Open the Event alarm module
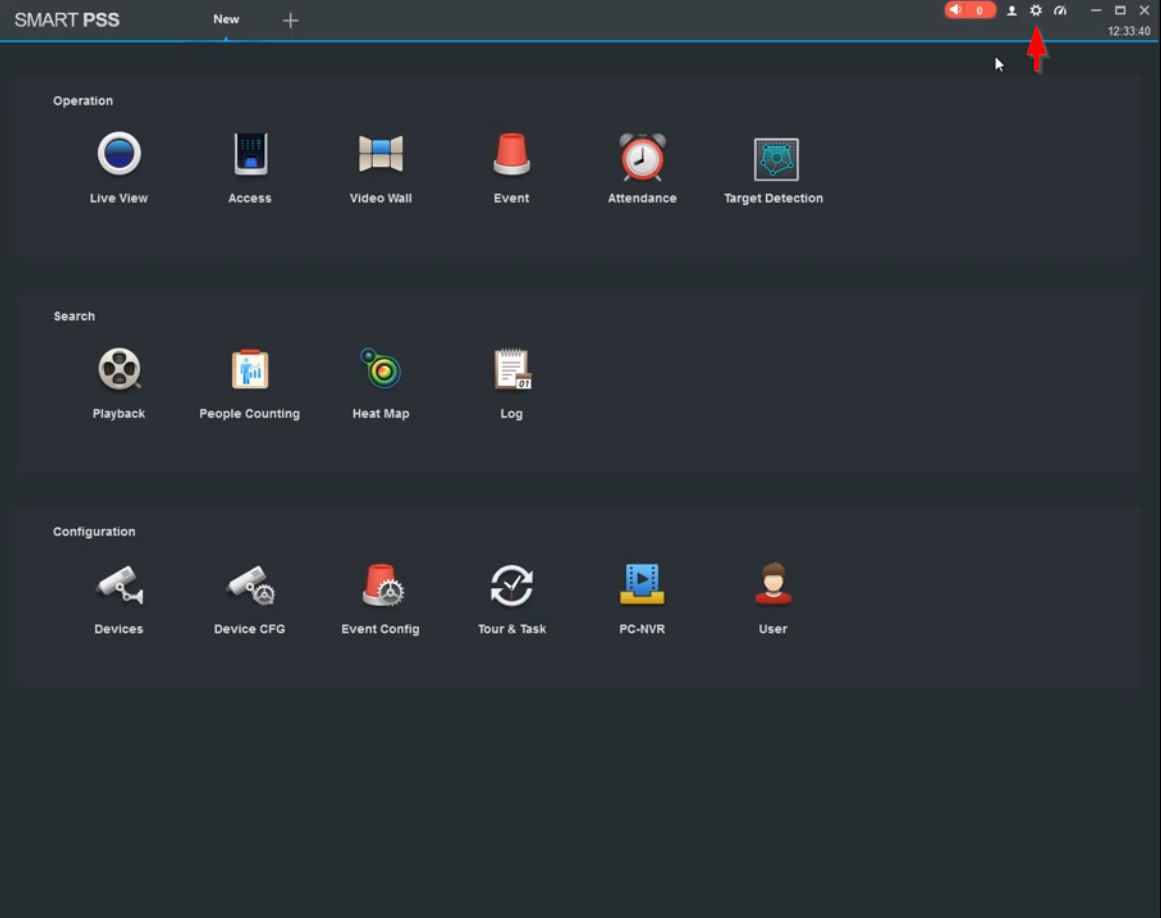 pos(511,167)
